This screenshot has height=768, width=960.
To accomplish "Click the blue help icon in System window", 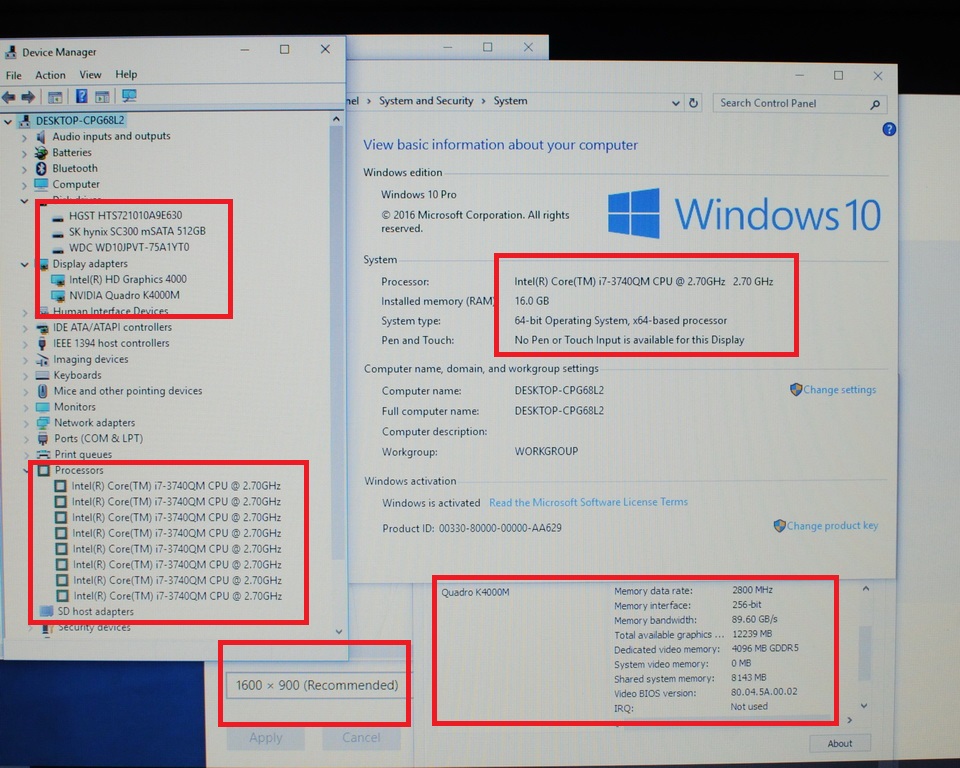I will pos(889,129).
